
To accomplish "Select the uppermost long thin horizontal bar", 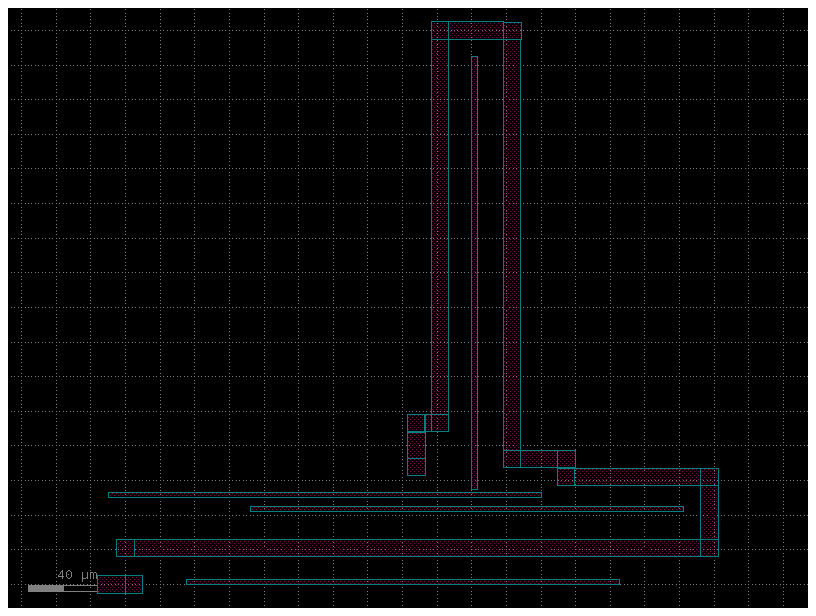I will tap(324, 494).
